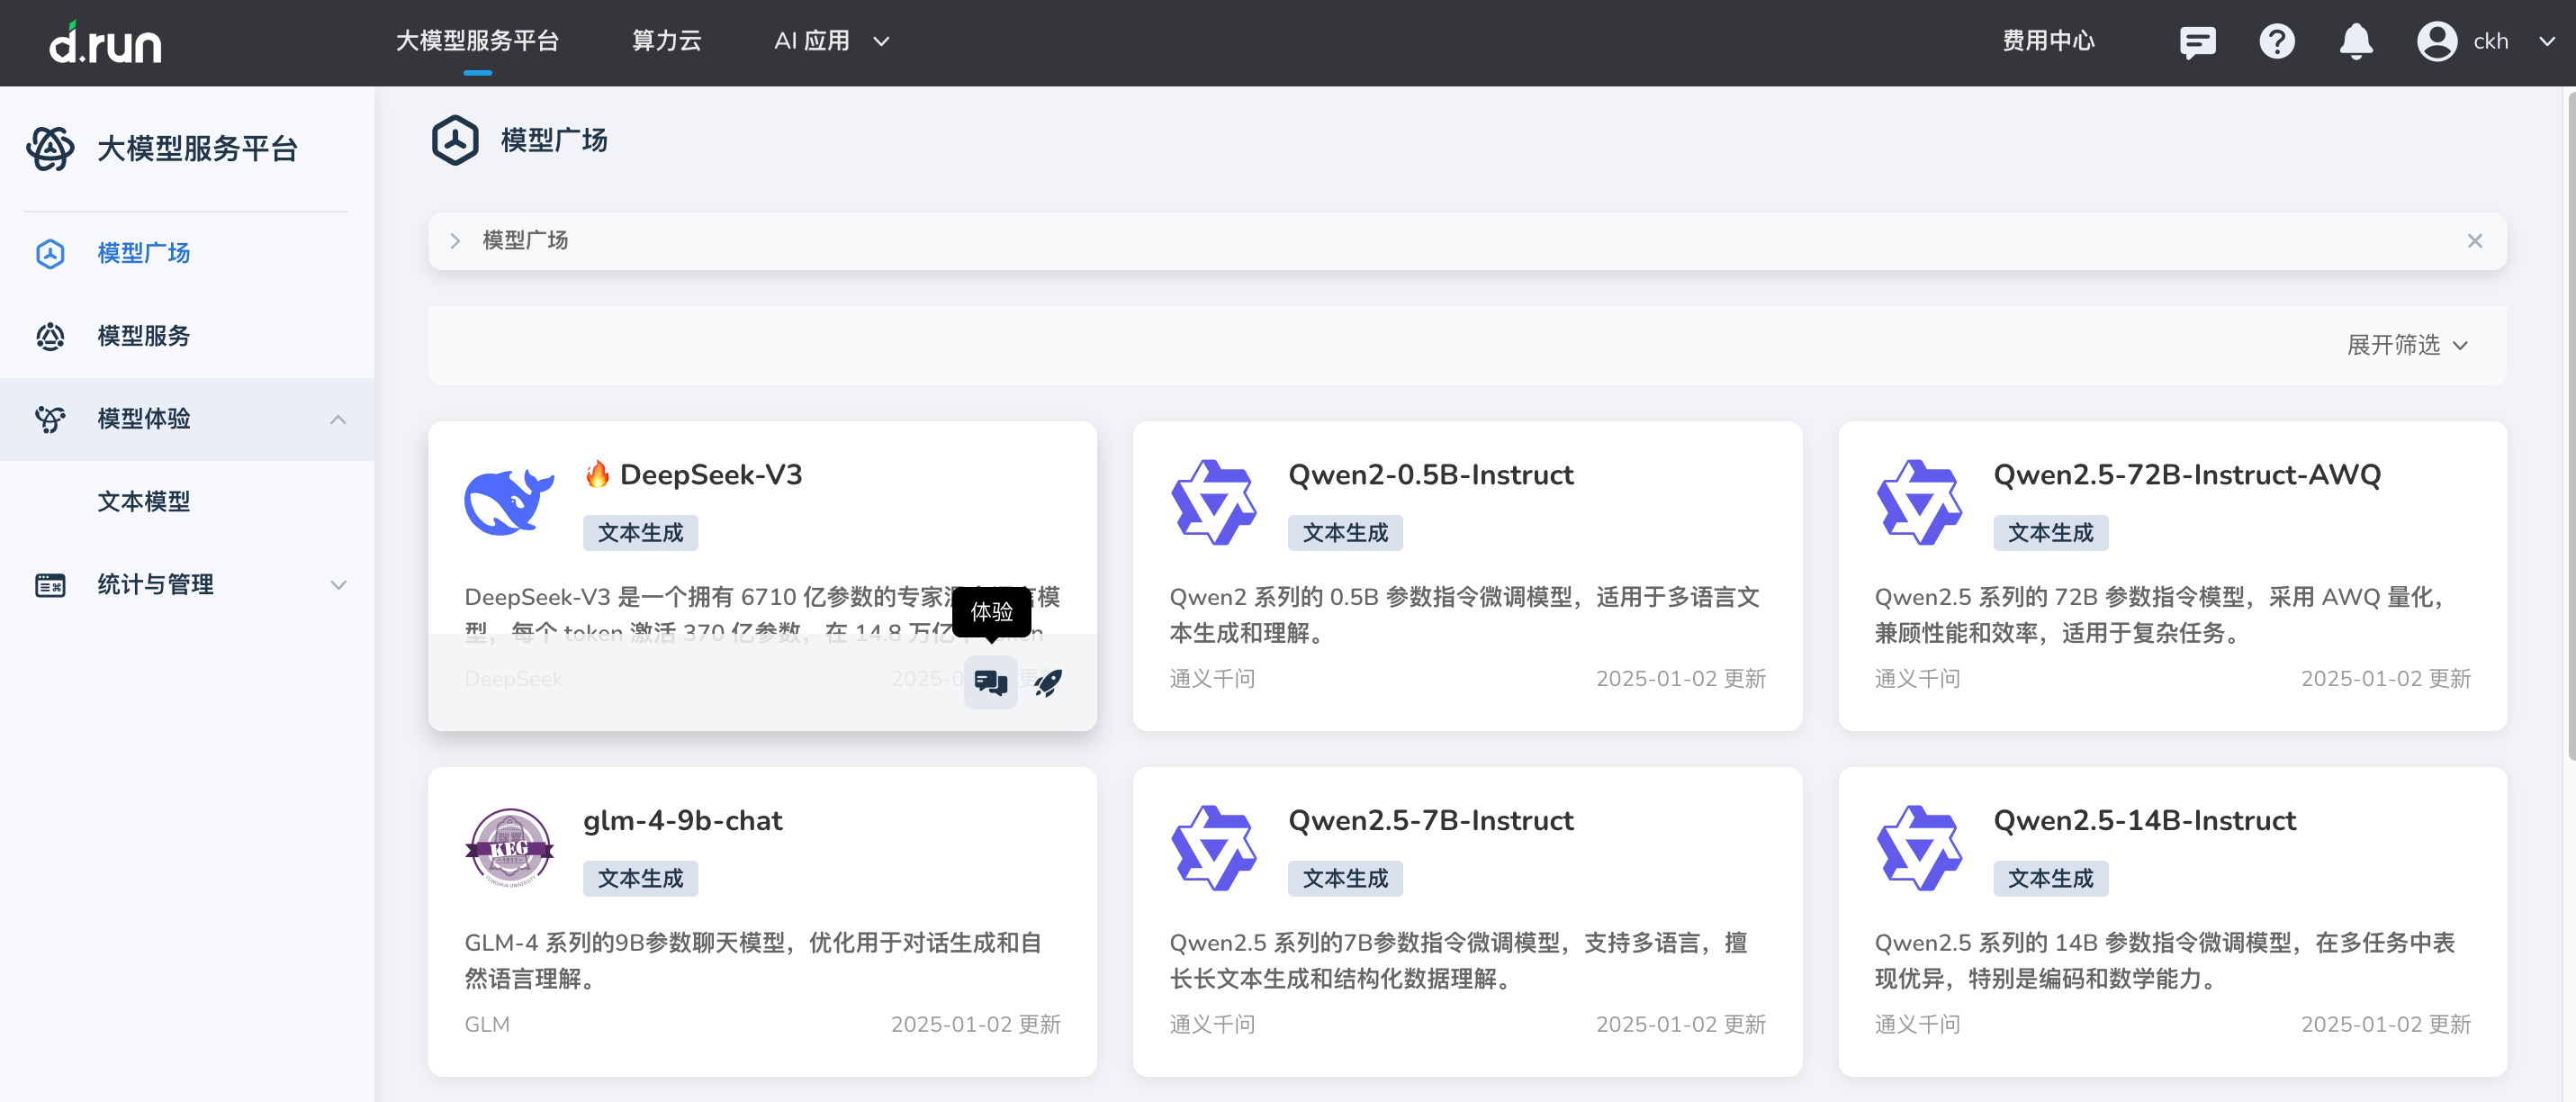
Task: Click the 文本生成 tag on glm-4-9b-chat
Action: (x=640, y=879)
